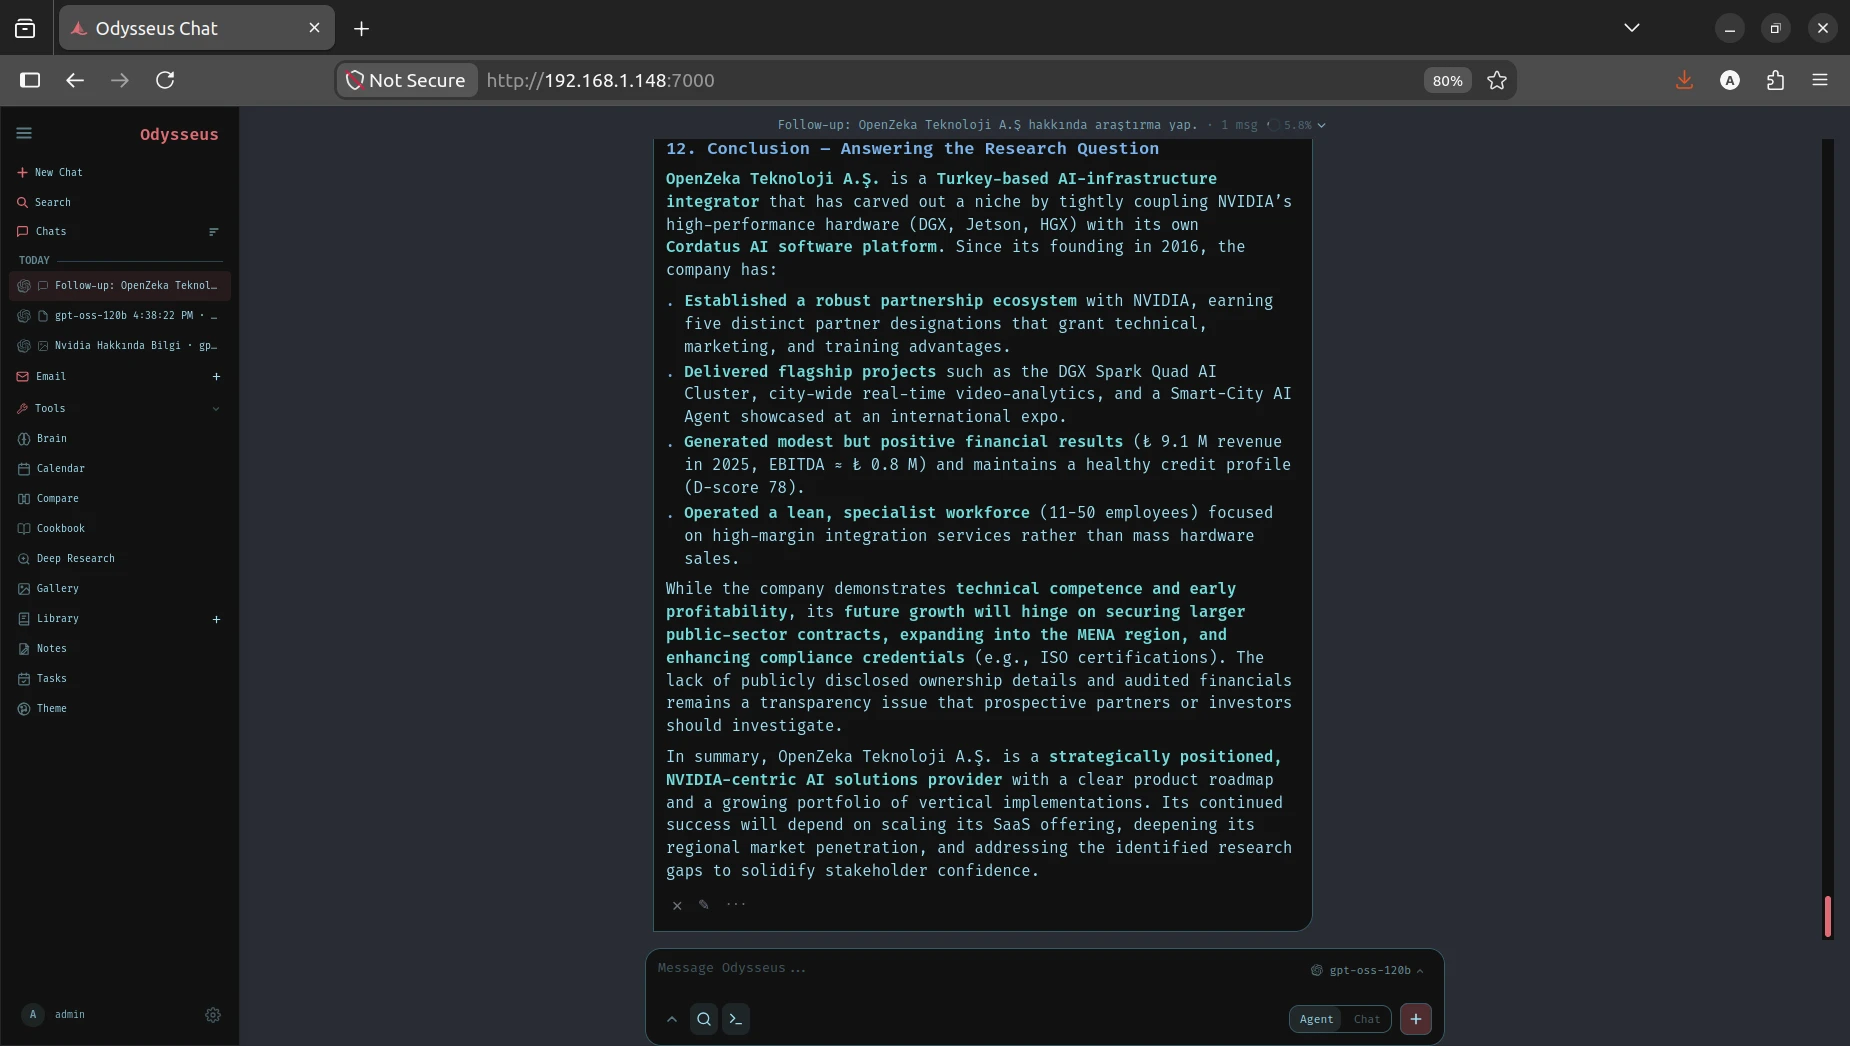Reset the 80% zoom level
This screenshot has width=1850, height=1046.
click(x=1447, y=81)
